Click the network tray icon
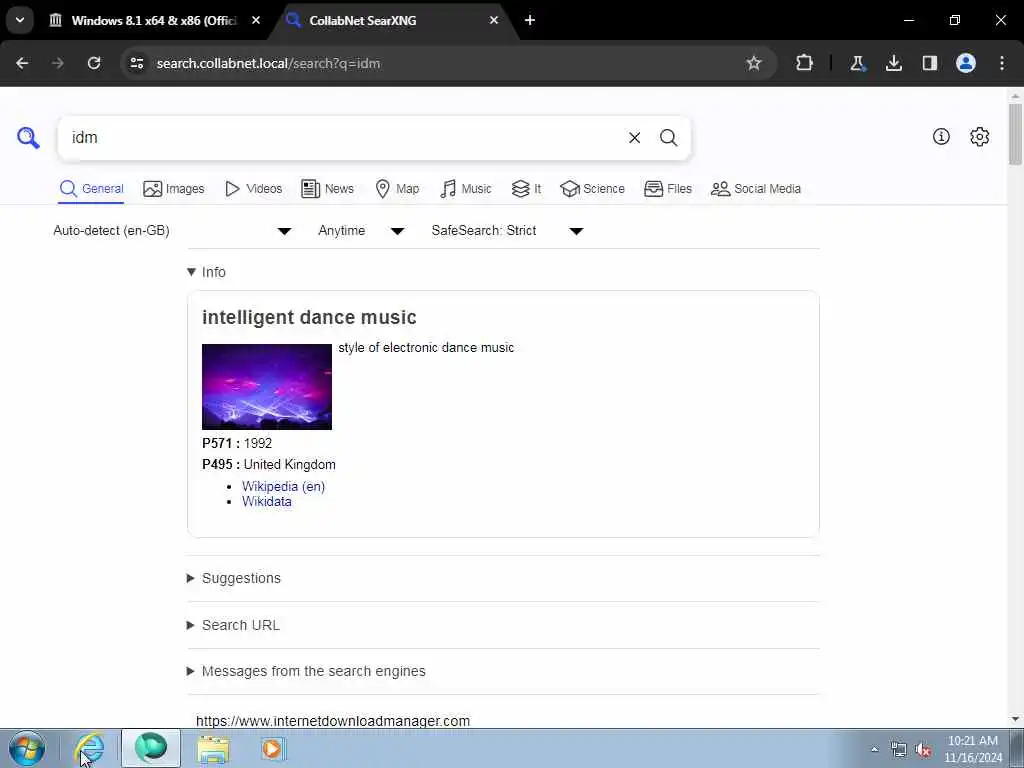This screenshot has height=768, width=1024. (899, 750)
